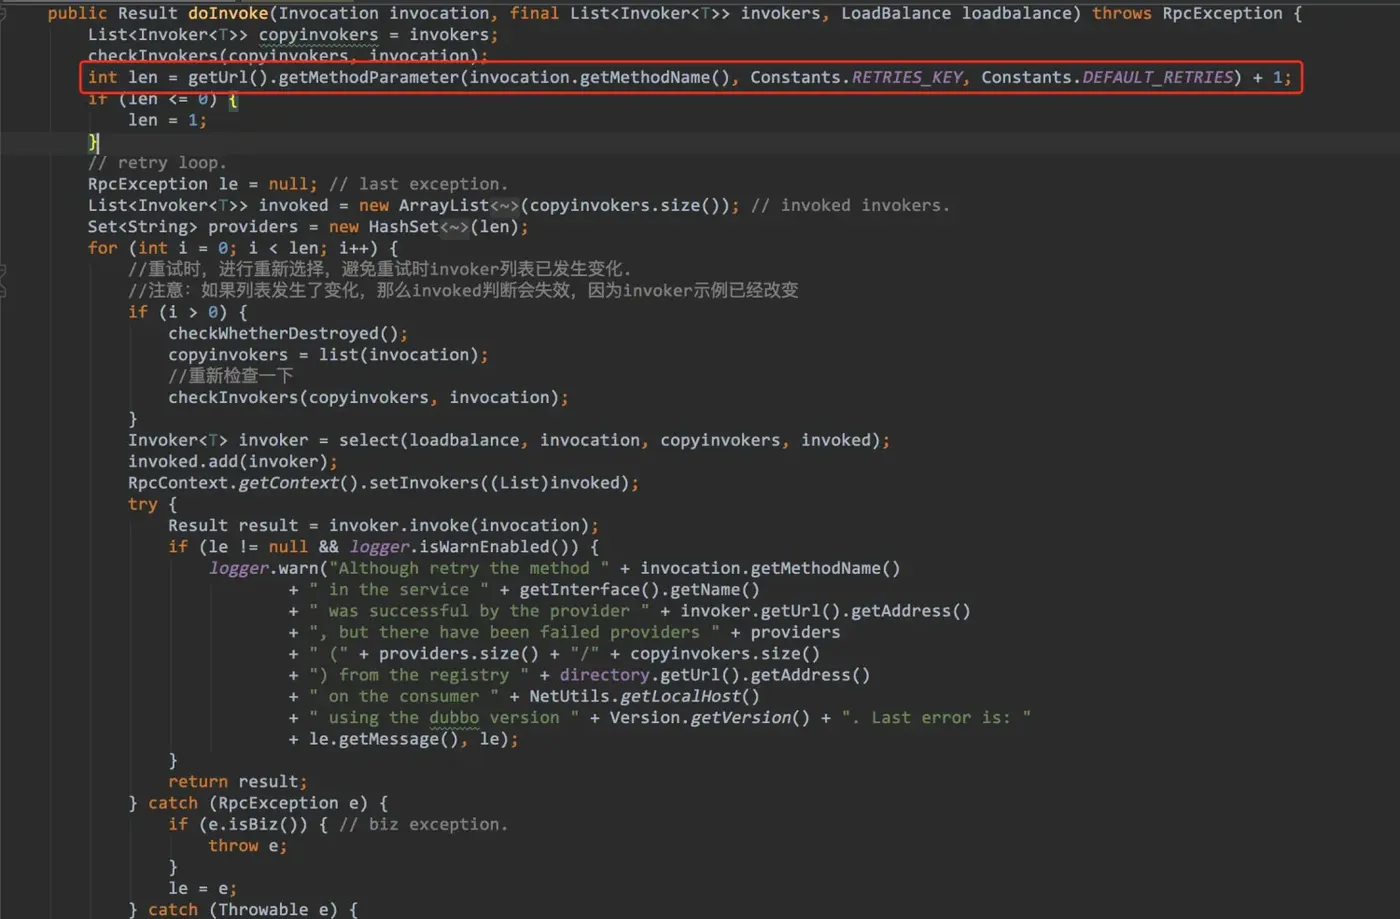
Task: Click the 'for' loop keyword
Action: 102,248
